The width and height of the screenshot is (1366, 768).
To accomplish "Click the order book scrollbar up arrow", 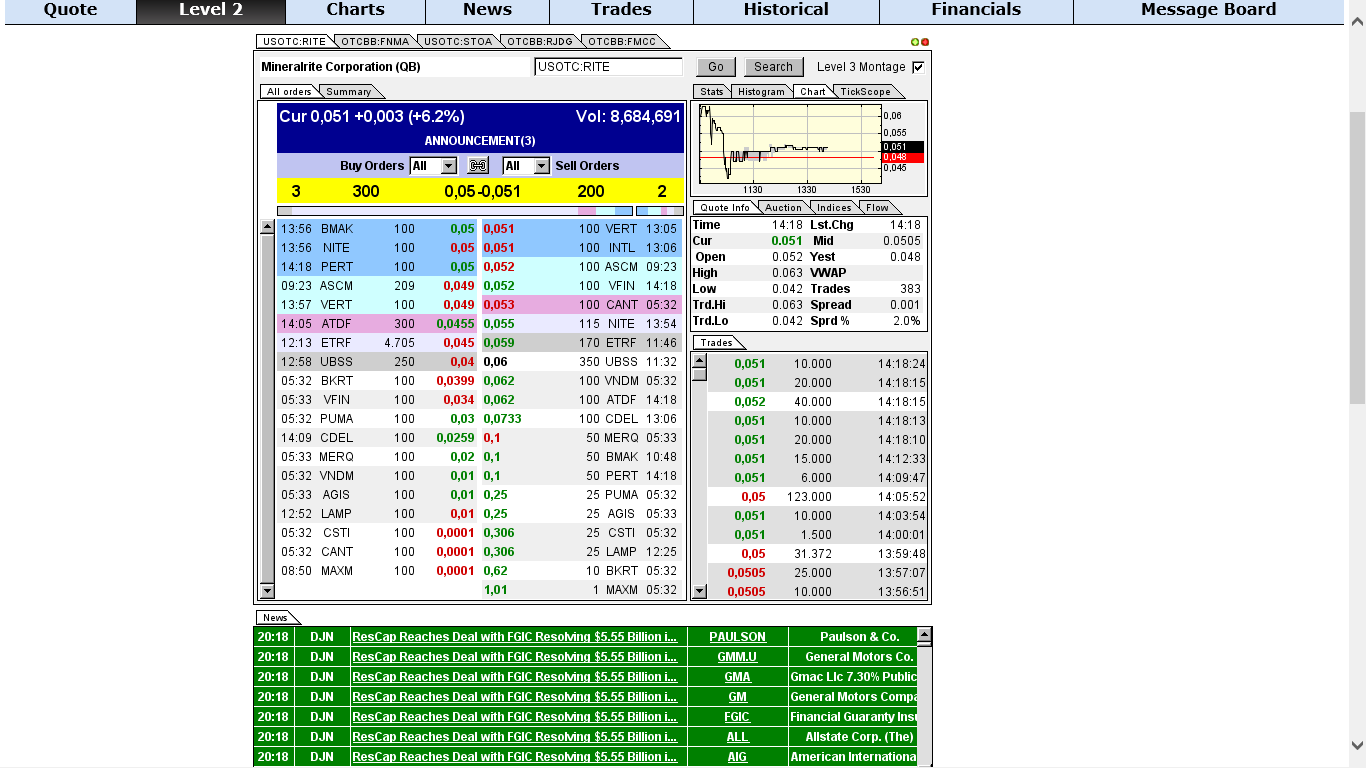I will 267,227.
